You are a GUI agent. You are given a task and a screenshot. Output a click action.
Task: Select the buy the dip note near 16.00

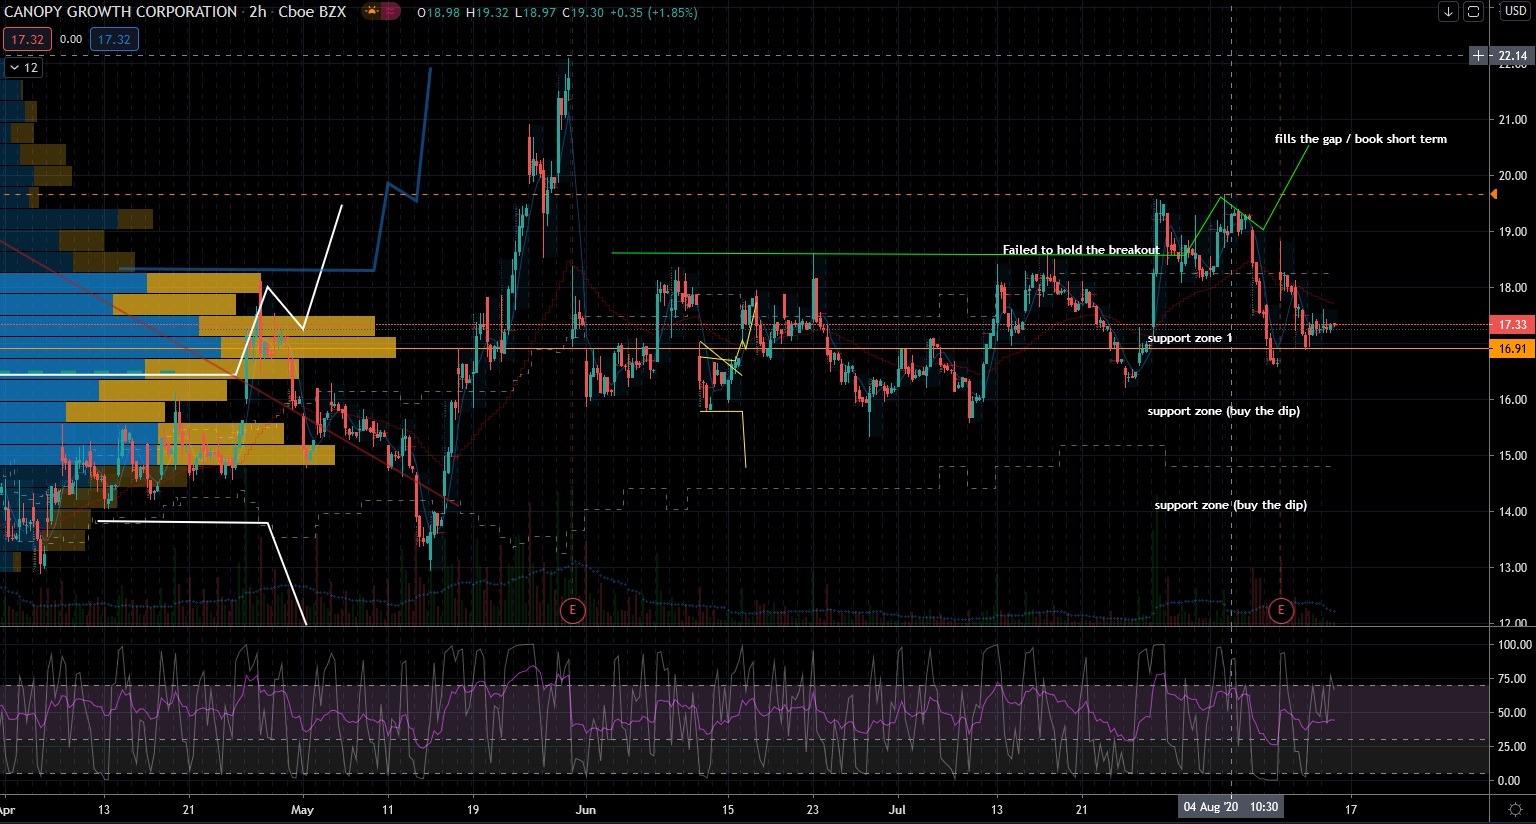[1224, 411]
